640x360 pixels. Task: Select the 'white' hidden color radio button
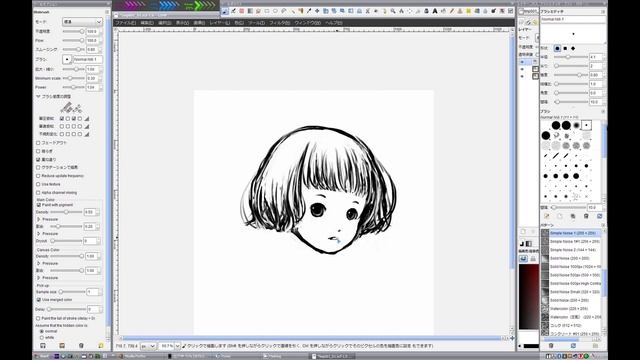[x=42, y=338]
